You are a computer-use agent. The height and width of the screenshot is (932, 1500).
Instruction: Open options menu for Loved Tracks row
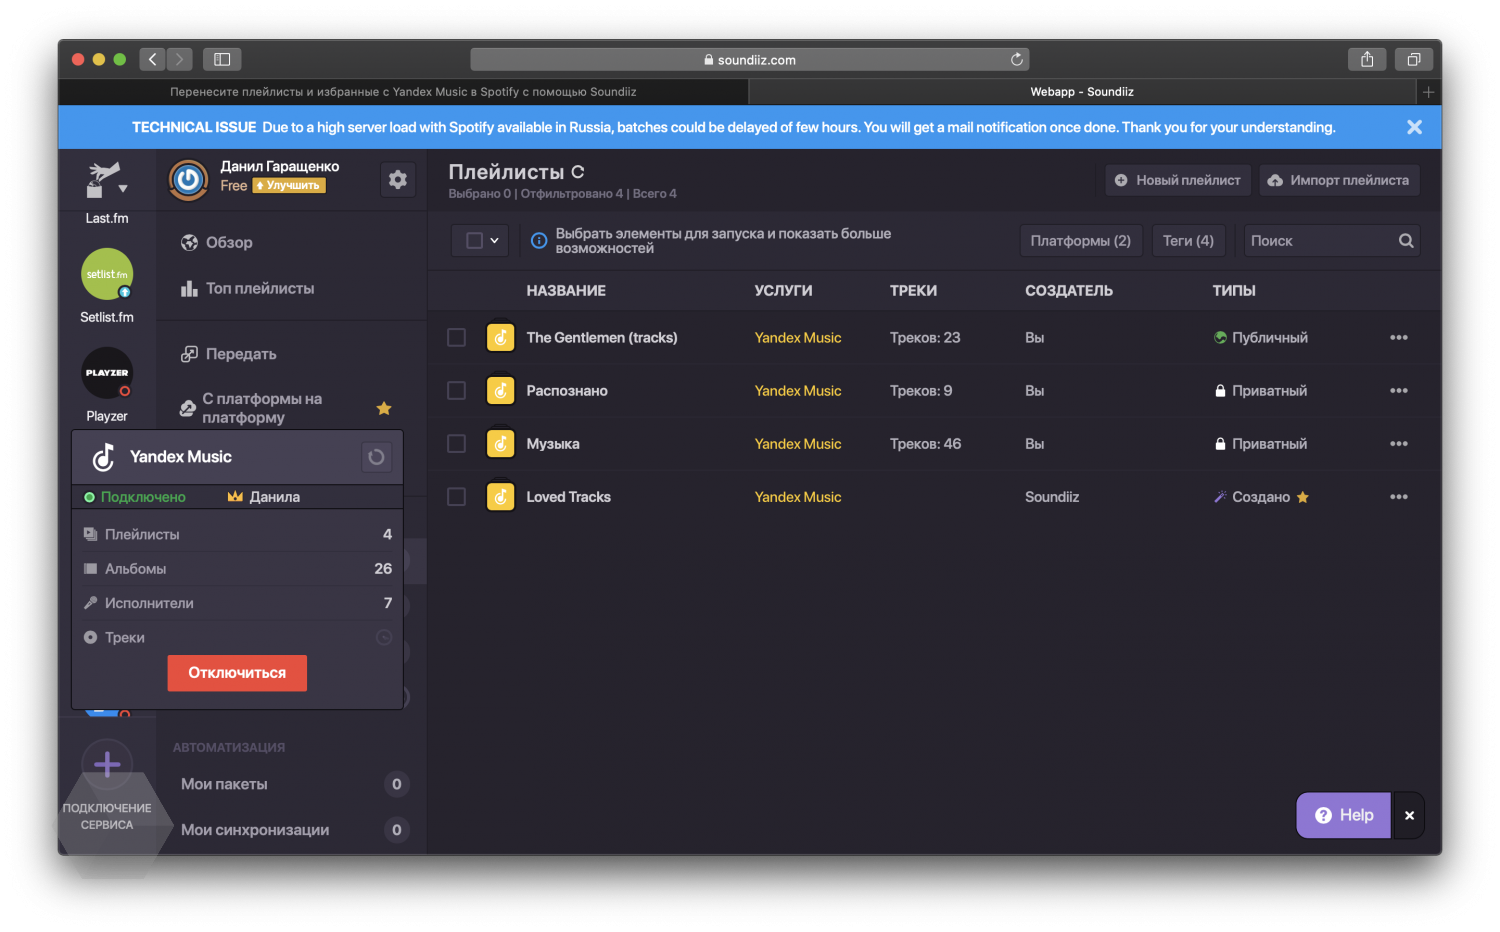[x=1399, y=497]
